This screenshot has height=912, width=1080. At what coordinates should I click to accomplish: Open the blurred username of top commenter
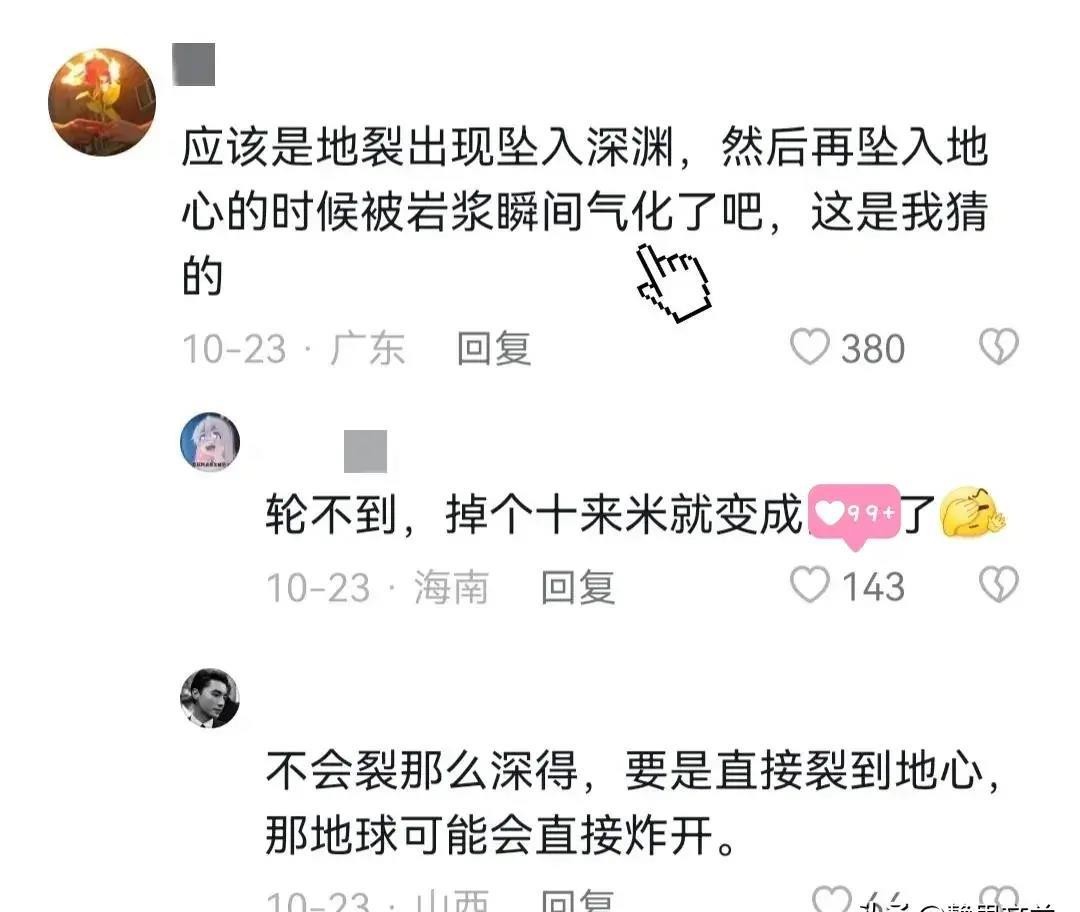194,65
